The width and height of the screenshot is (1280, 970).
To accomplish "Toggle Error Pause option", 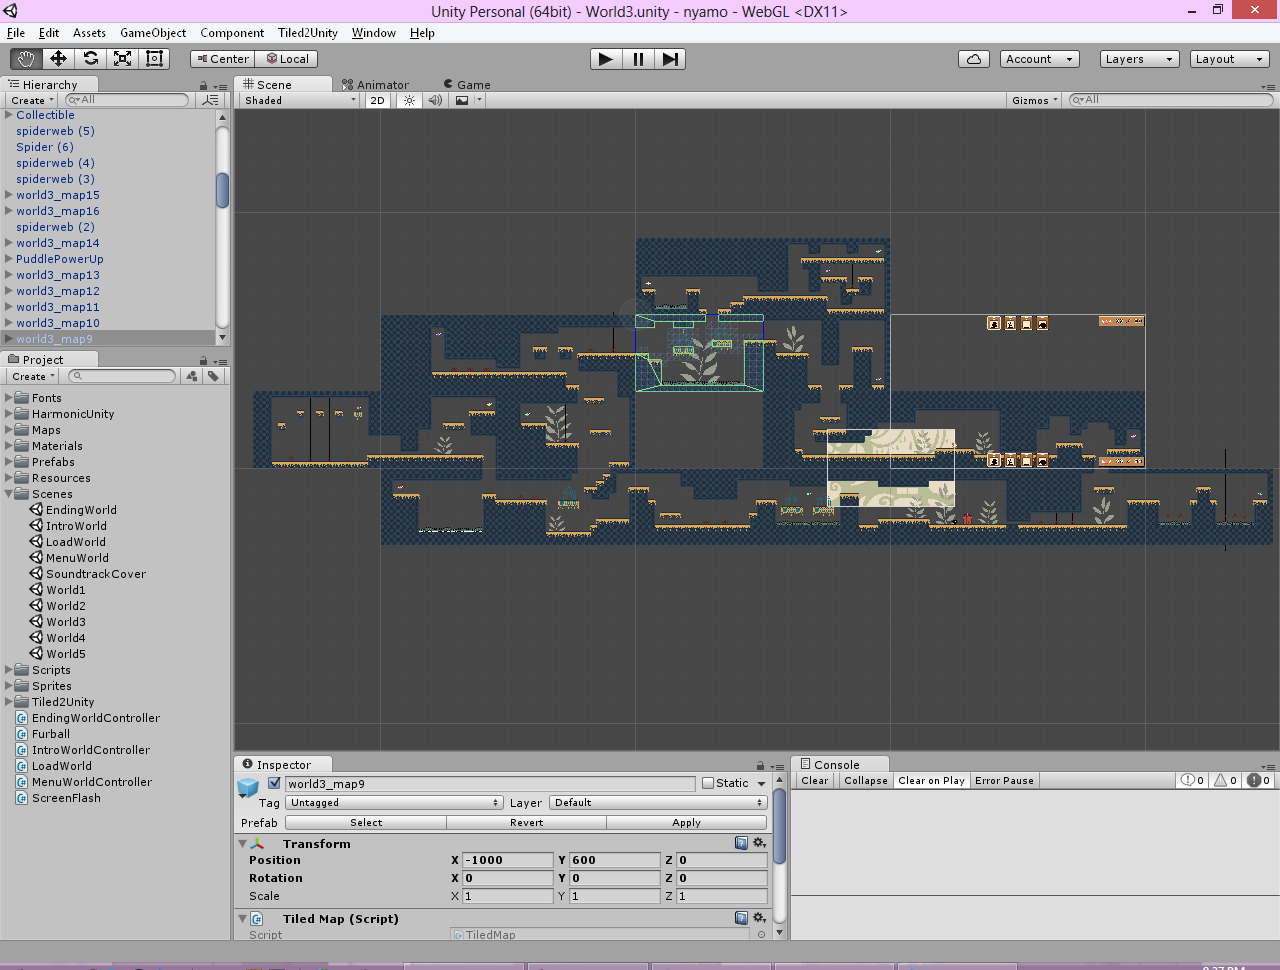I will tap(1004, 781).
